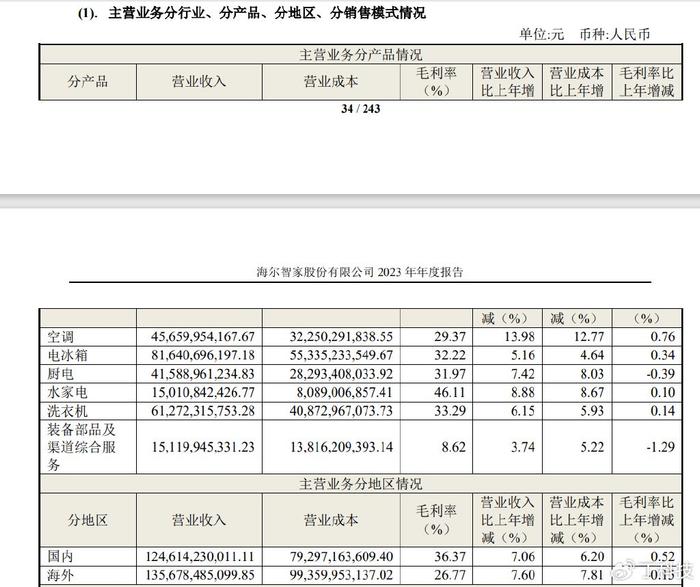Screen dimensions: 700x587
Task: Select 空调 revenue 45,659,954,167.67
Action: point(203,336)
